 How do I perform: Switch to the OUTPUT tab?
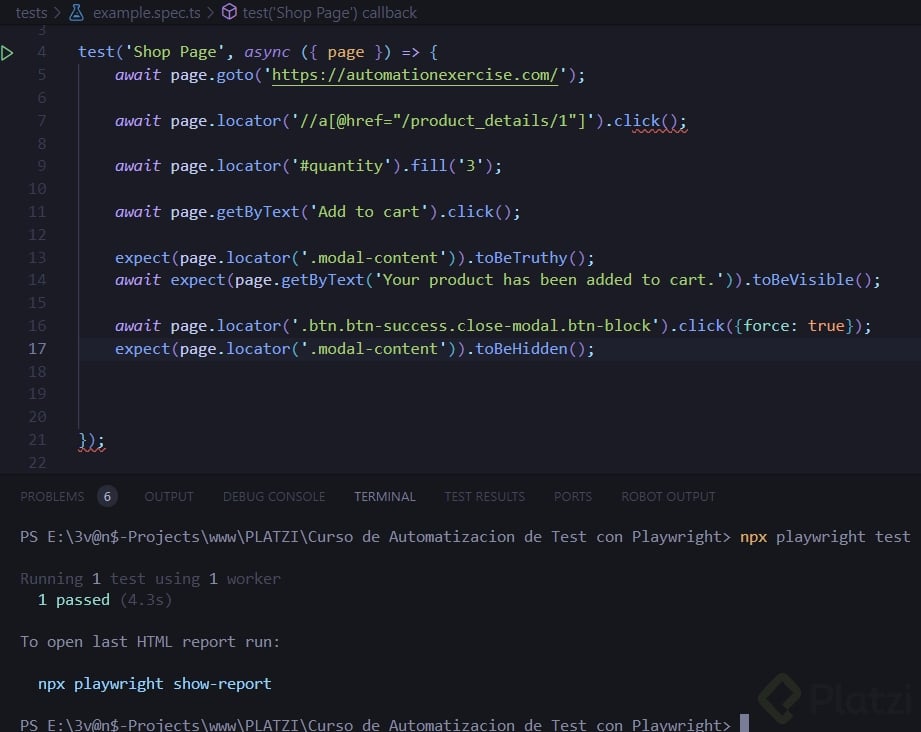pyautogui.click(x=169, y=497)
